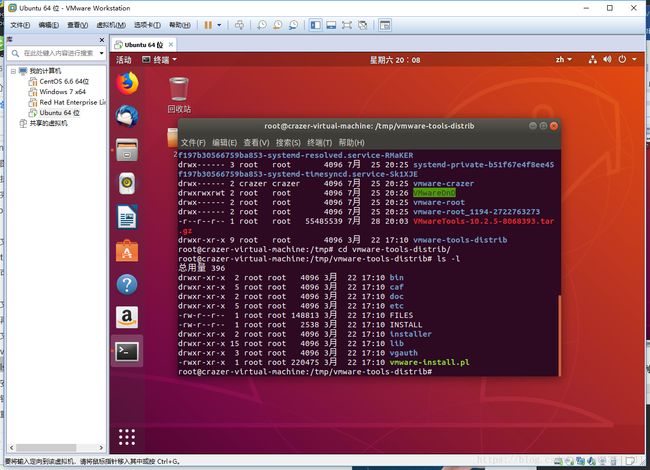Open Files manager from the dock

[x=127, y=150]
